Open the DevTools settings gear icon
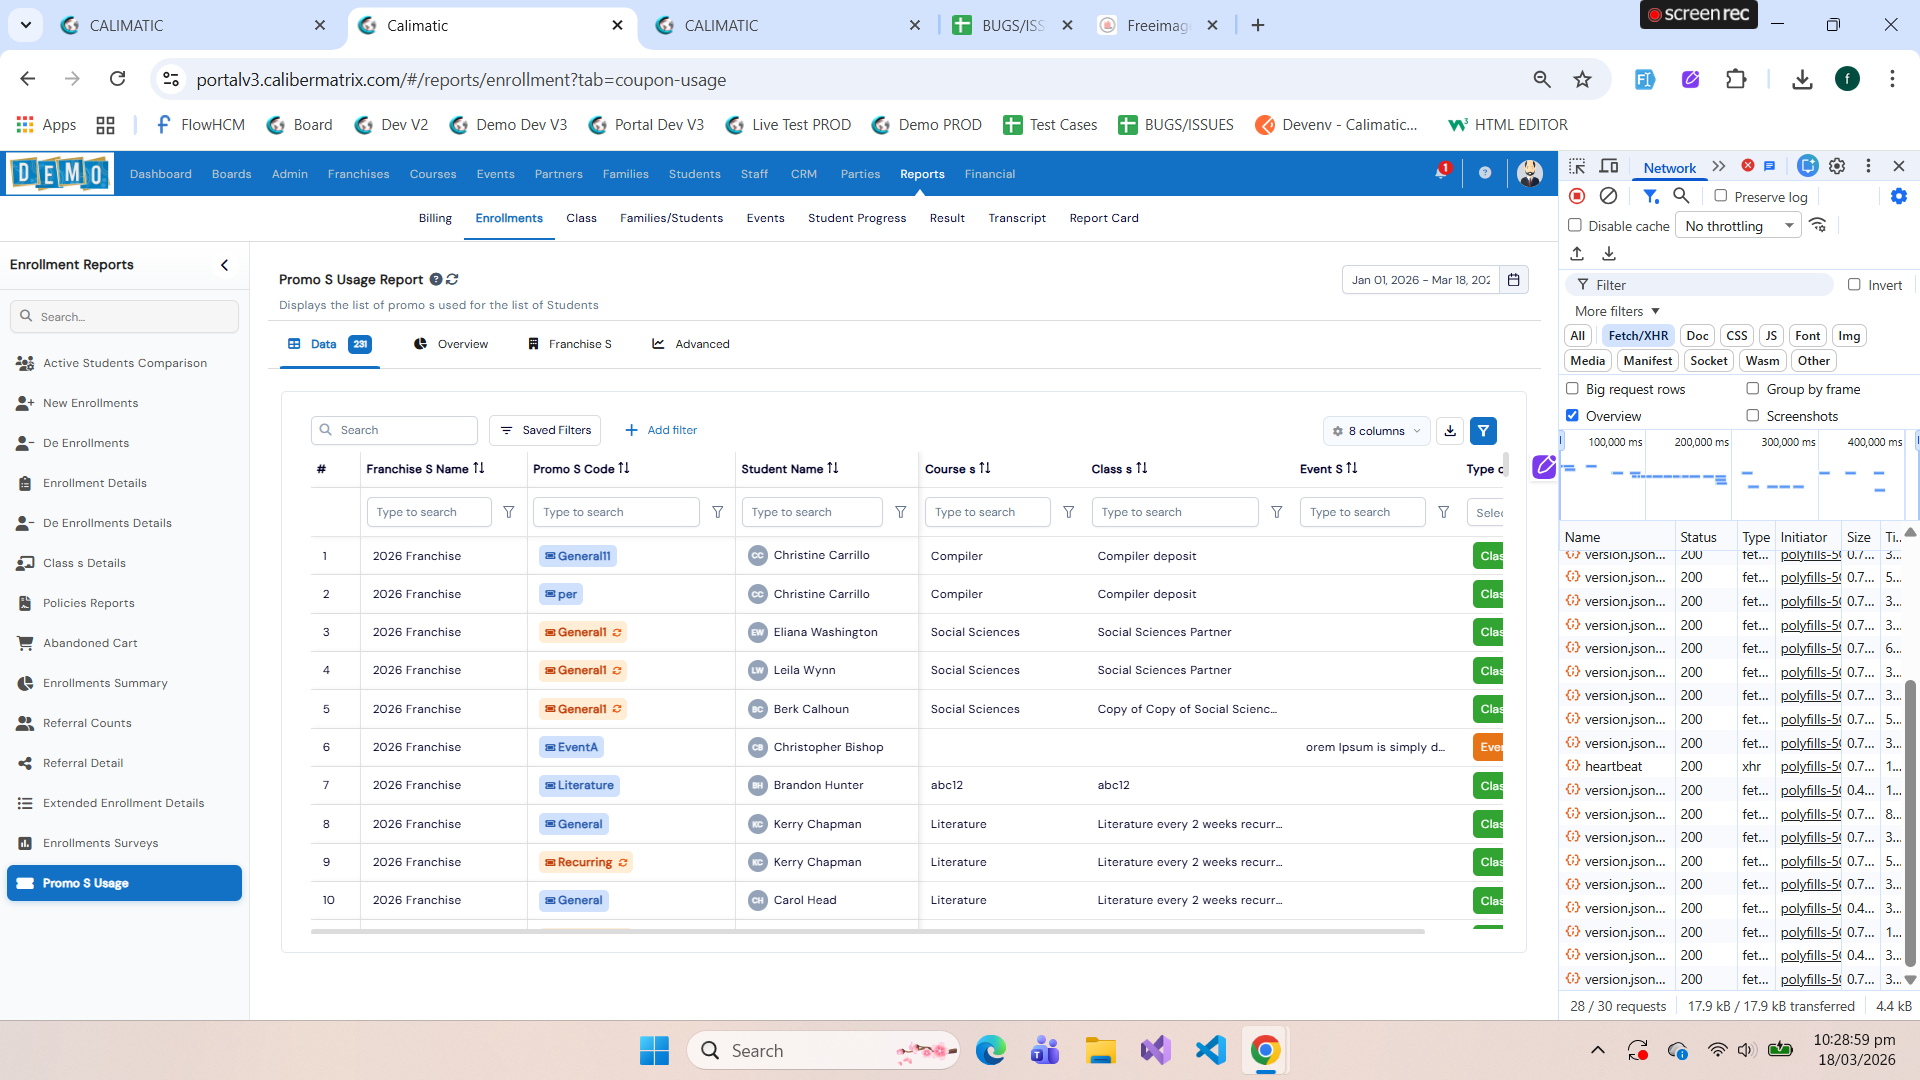Screen dimensions: 1920x1080 [1837, 167]
